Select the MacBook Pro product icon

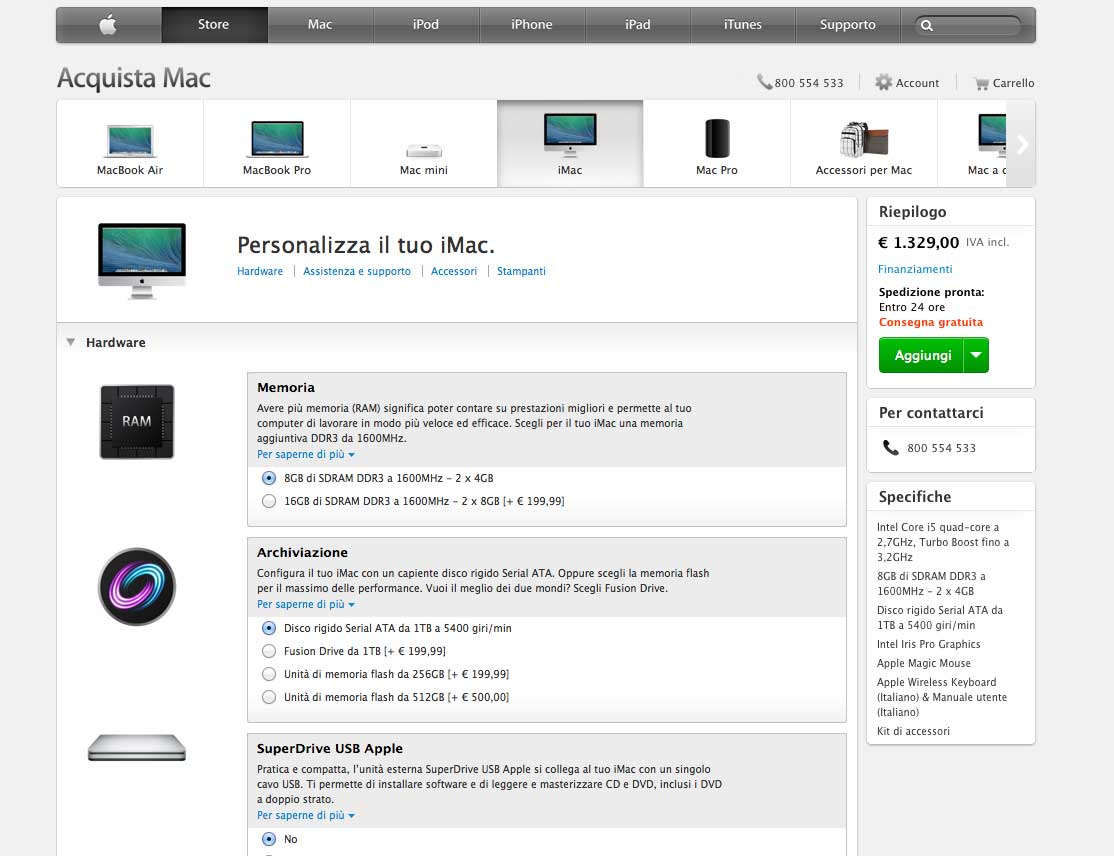coord(277,139)
